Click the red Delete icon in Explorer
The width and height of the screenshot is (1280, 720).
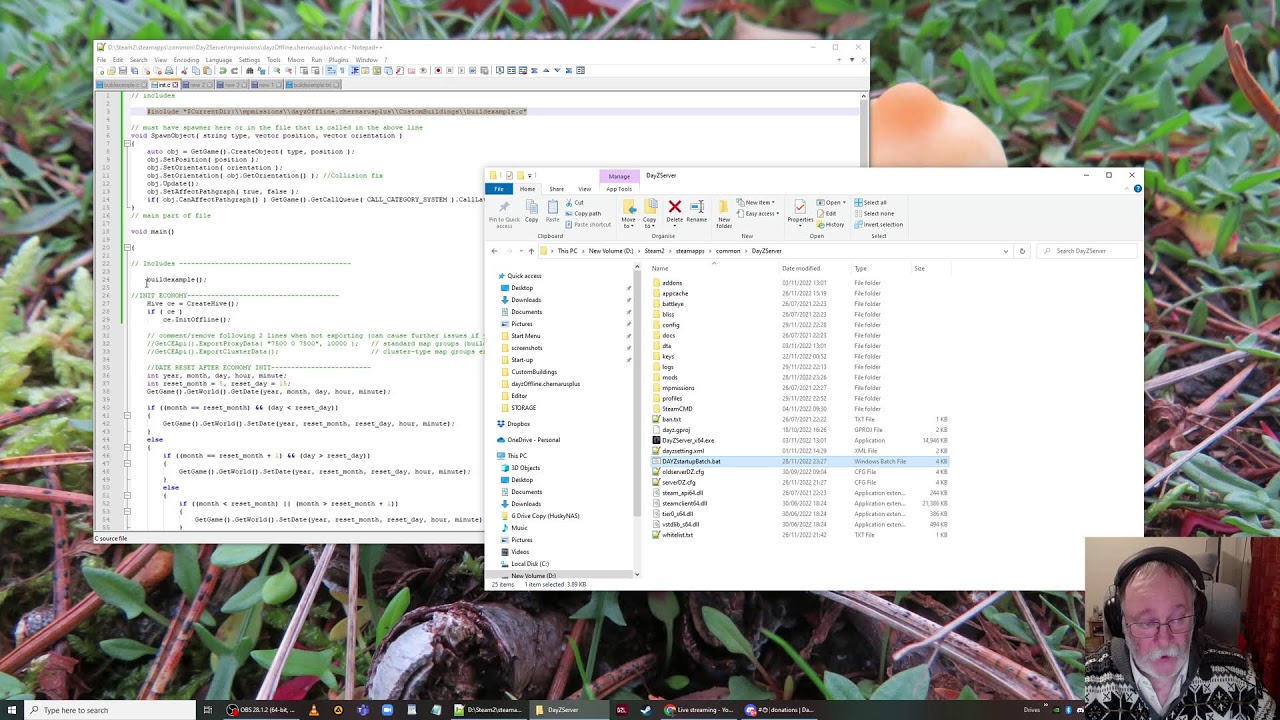click(675, 207)
